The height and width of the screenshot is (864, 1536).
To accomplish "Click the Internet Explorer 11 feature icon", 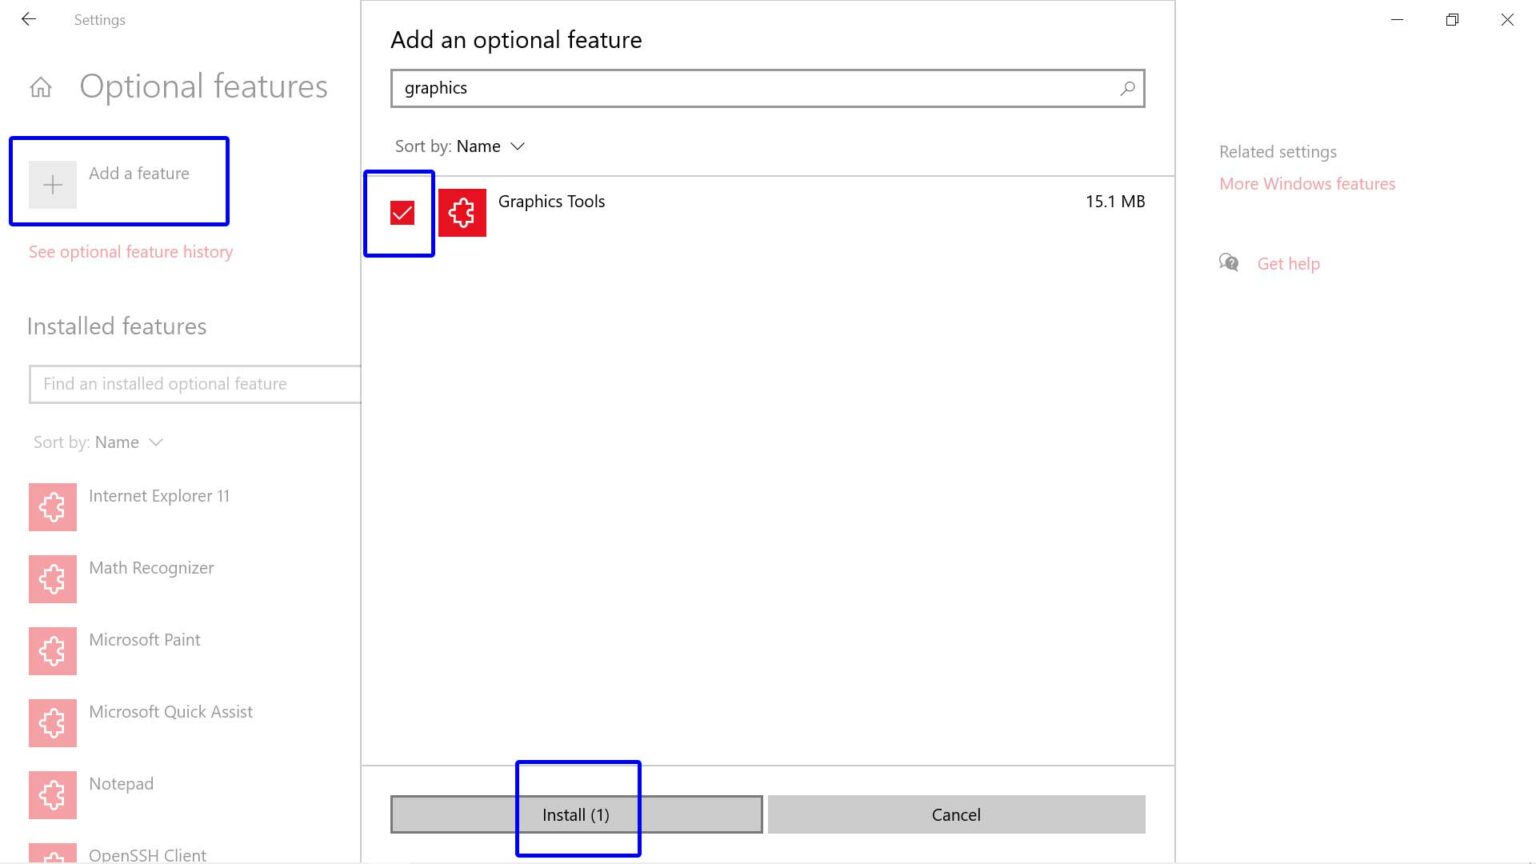I will pyautogui.click(x=53, y=507).
